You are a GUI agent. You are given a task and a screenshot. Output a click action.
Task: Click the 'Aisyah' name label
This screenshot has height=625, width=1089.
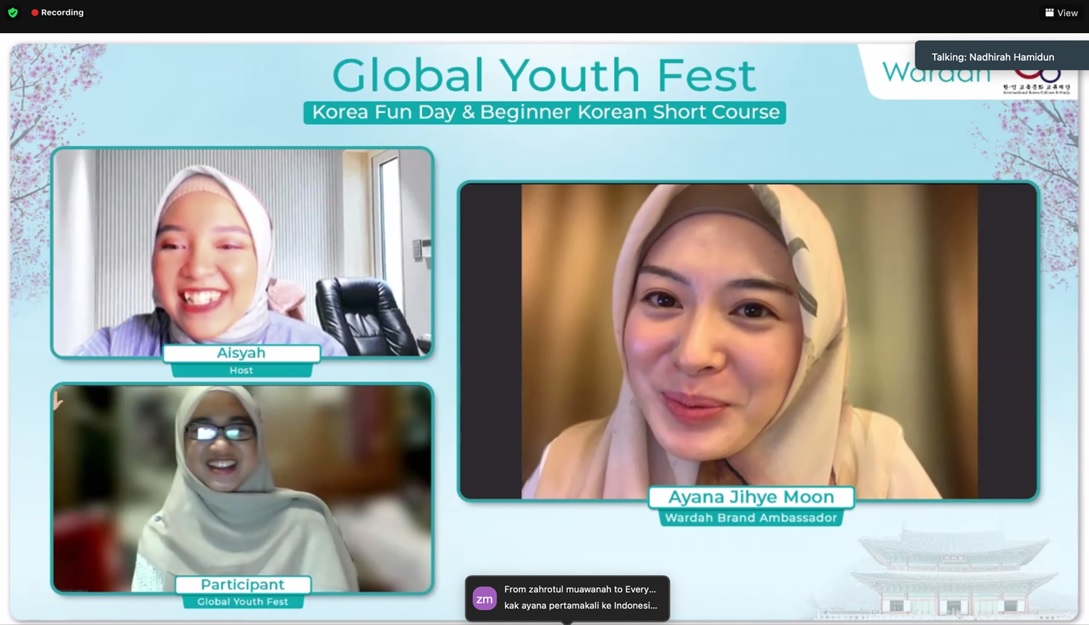point(241,354)
